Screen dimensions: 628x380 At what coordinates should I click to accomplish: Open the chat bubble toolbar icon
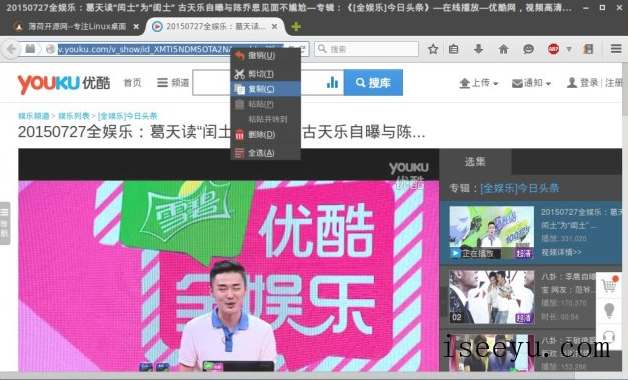[x=528, y=49]
